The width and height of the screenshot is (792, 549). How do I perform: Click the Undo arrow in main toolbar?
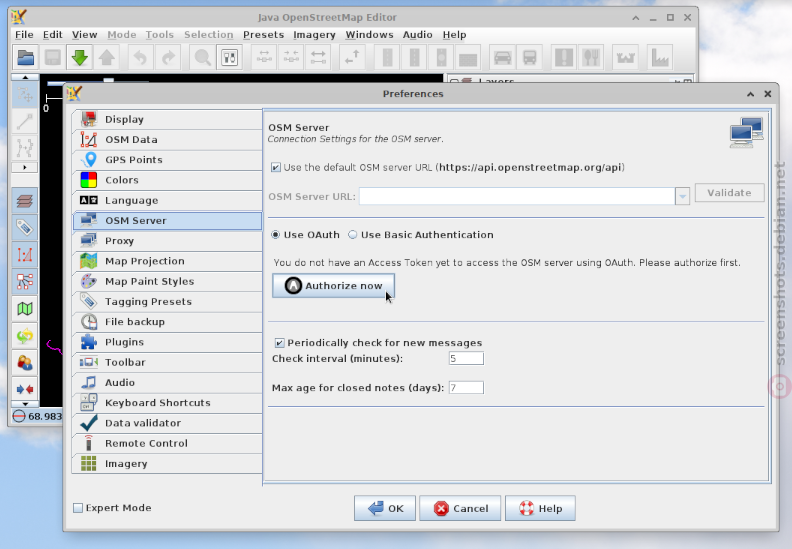(x=140, y=58)
